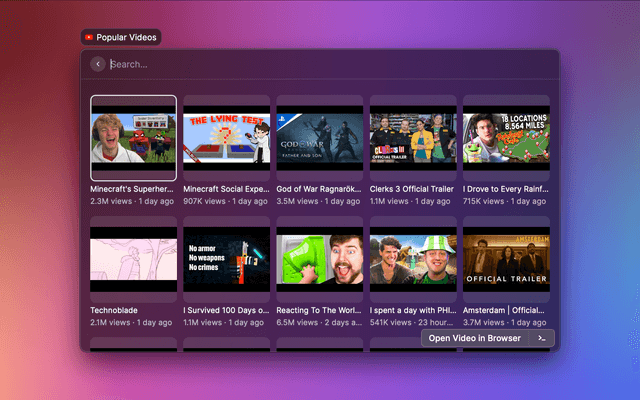Screen dimensions: 640x400
Task: Click title text "Amsterdam | Official..."
Action: tap(503, 310)
